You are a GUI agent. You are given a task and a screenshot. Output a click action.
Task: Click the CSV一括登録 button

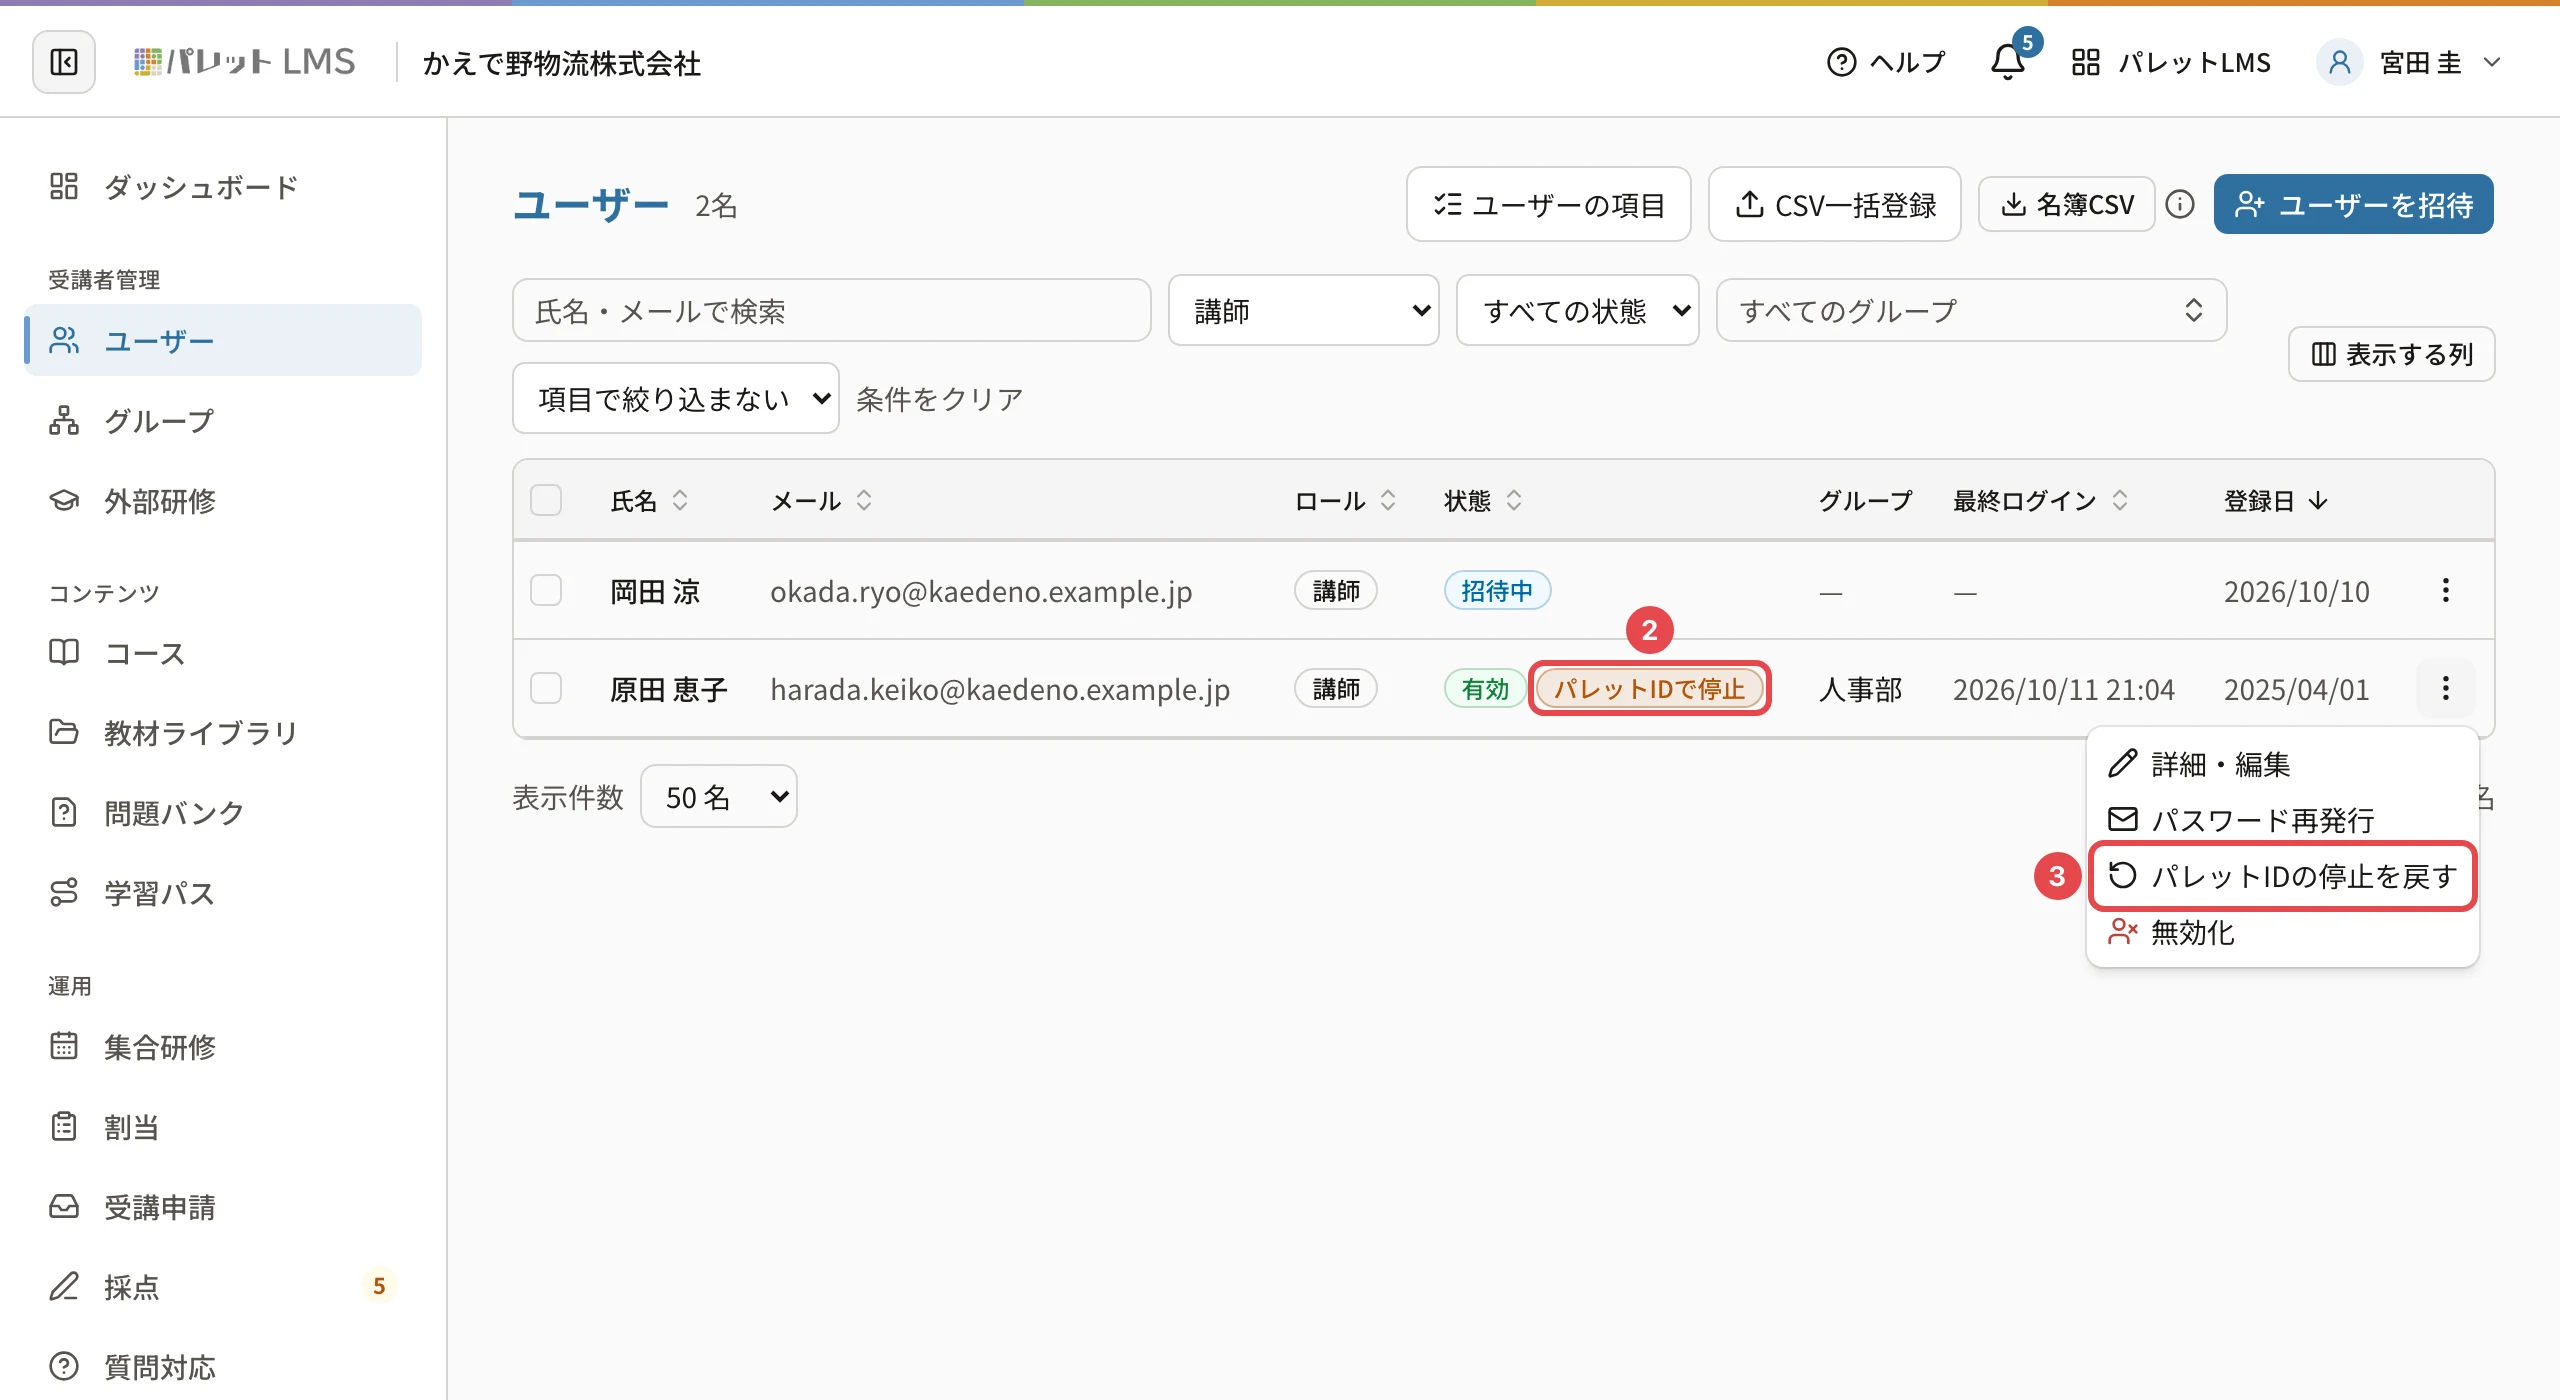point(1835,204)
